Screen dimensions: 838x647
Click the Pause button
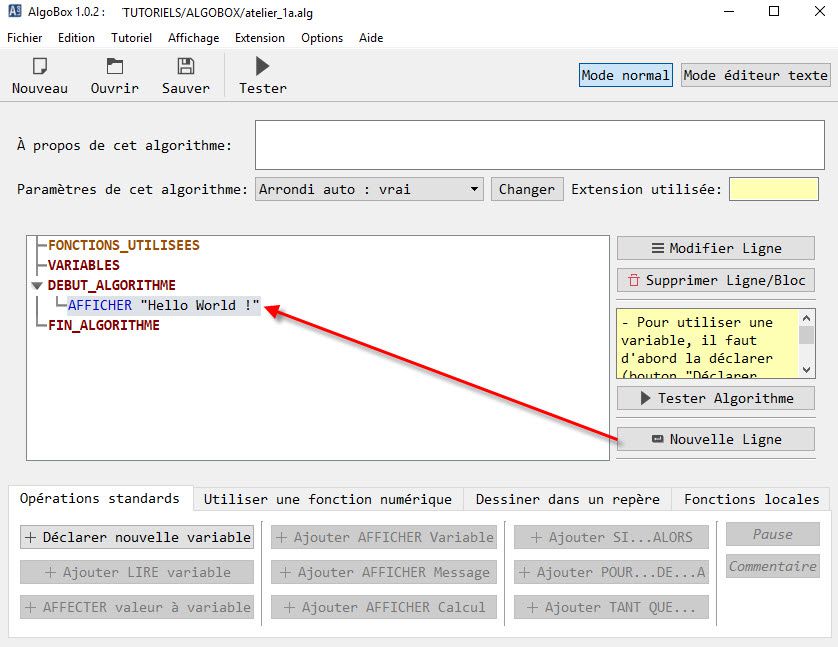[x=773, y=534]
